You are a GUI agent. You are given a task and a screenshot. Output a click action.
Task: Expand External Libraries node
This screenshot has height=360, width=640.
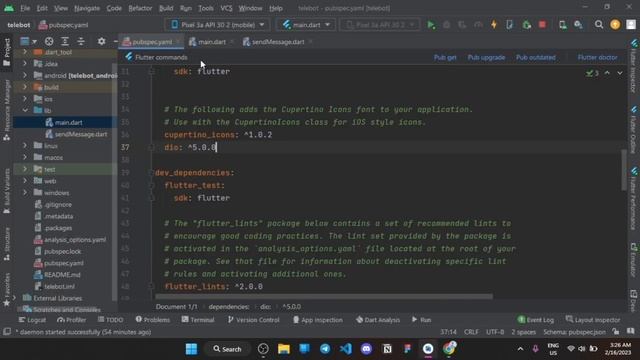(x=14, y=298)
